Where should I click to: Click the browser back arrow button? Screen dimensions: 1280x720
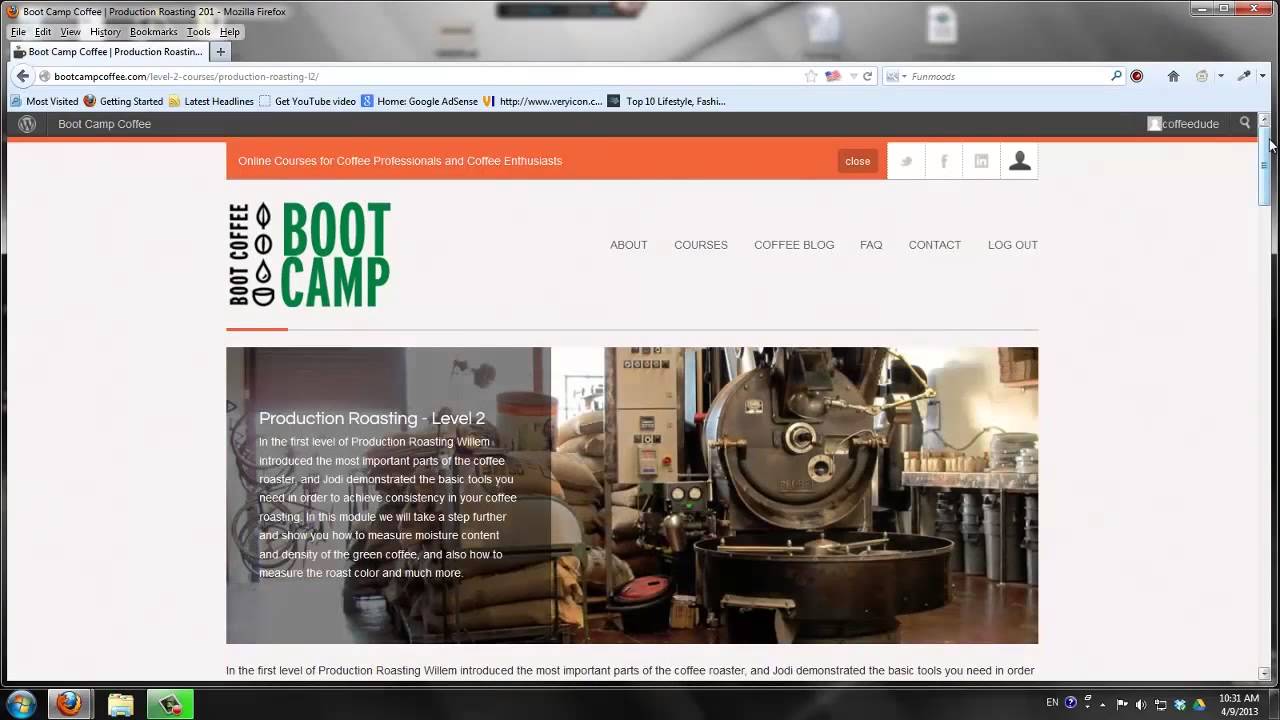(x=23, y=76)
